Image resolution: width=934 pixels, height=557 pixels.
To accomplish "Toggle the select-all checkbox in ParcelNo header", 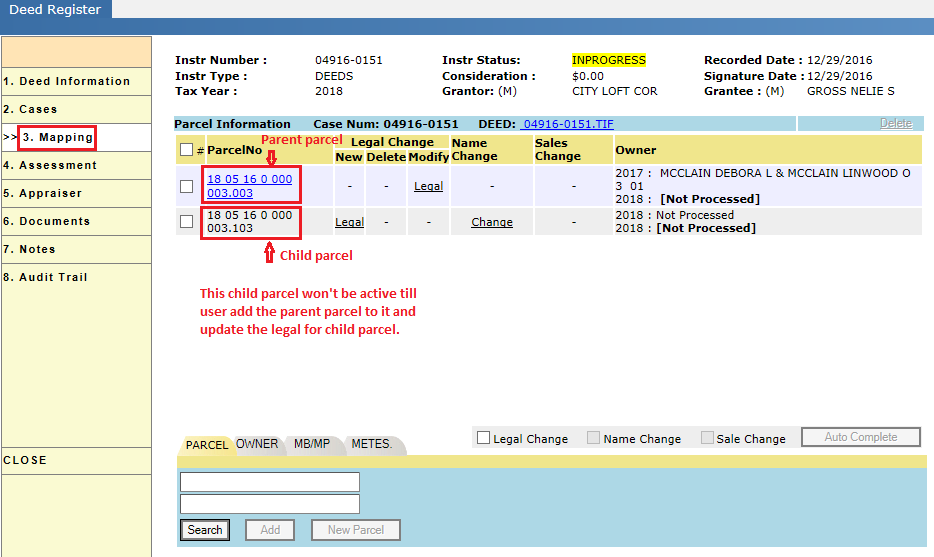I will (186, 150).
